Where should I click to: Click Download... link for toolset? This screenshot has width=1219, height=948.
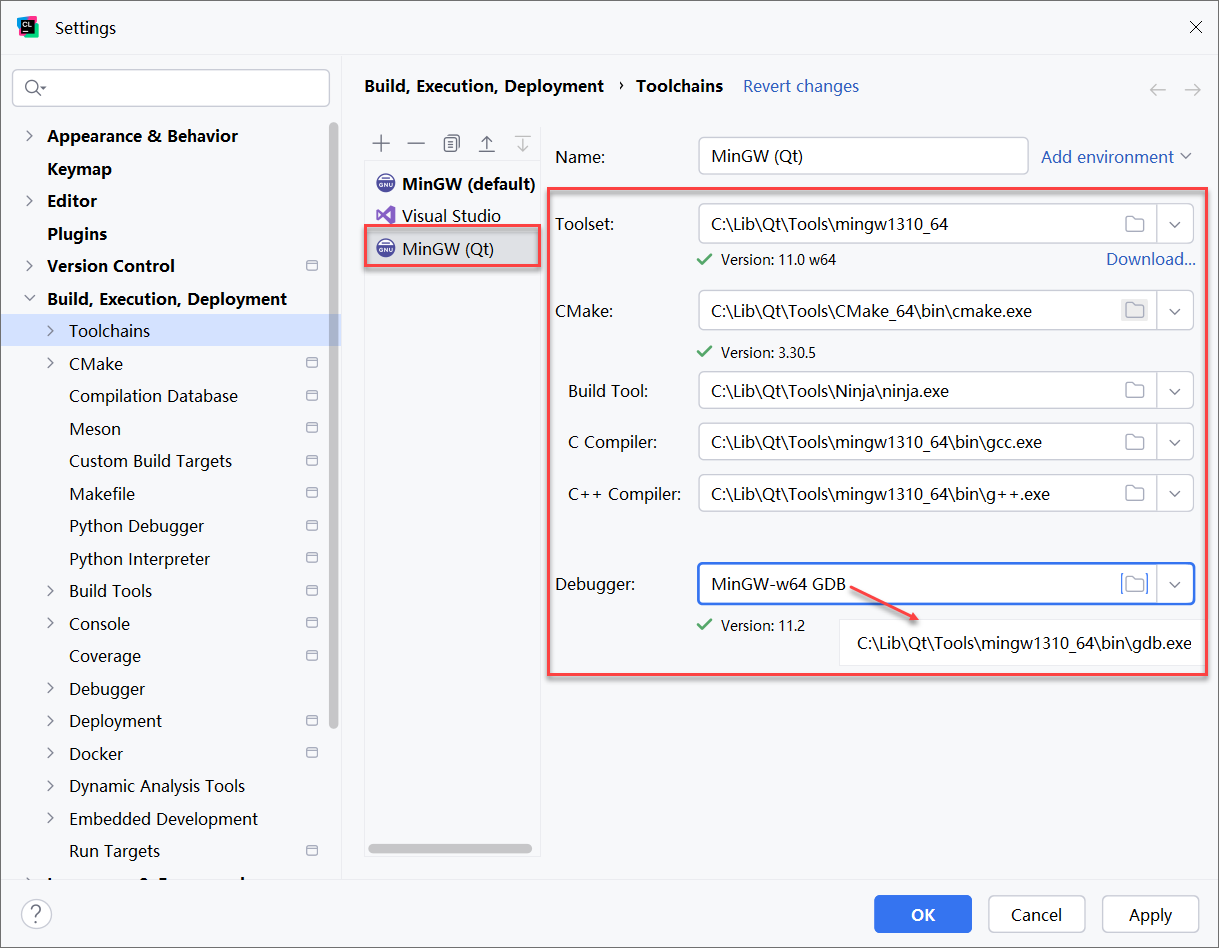(x=1150, y=259)
